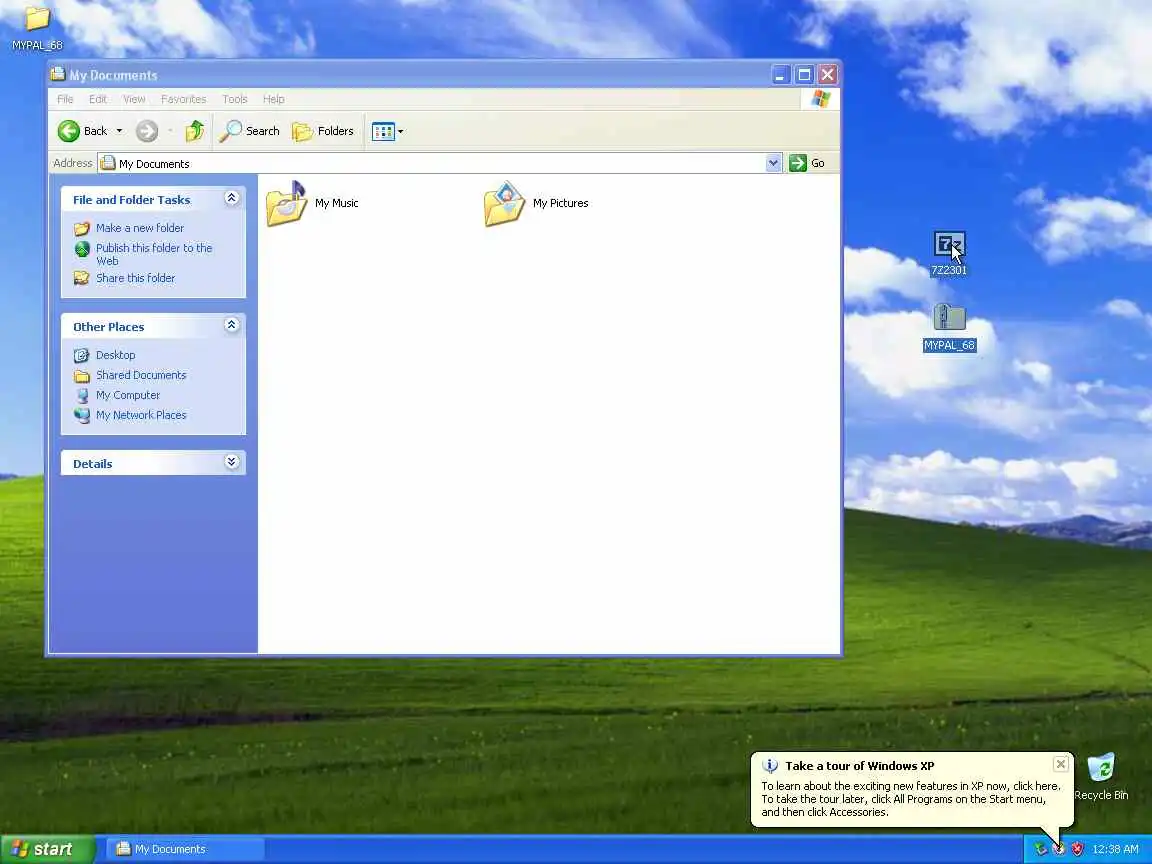Click the grayed Forward arrow button

(147, 131)
